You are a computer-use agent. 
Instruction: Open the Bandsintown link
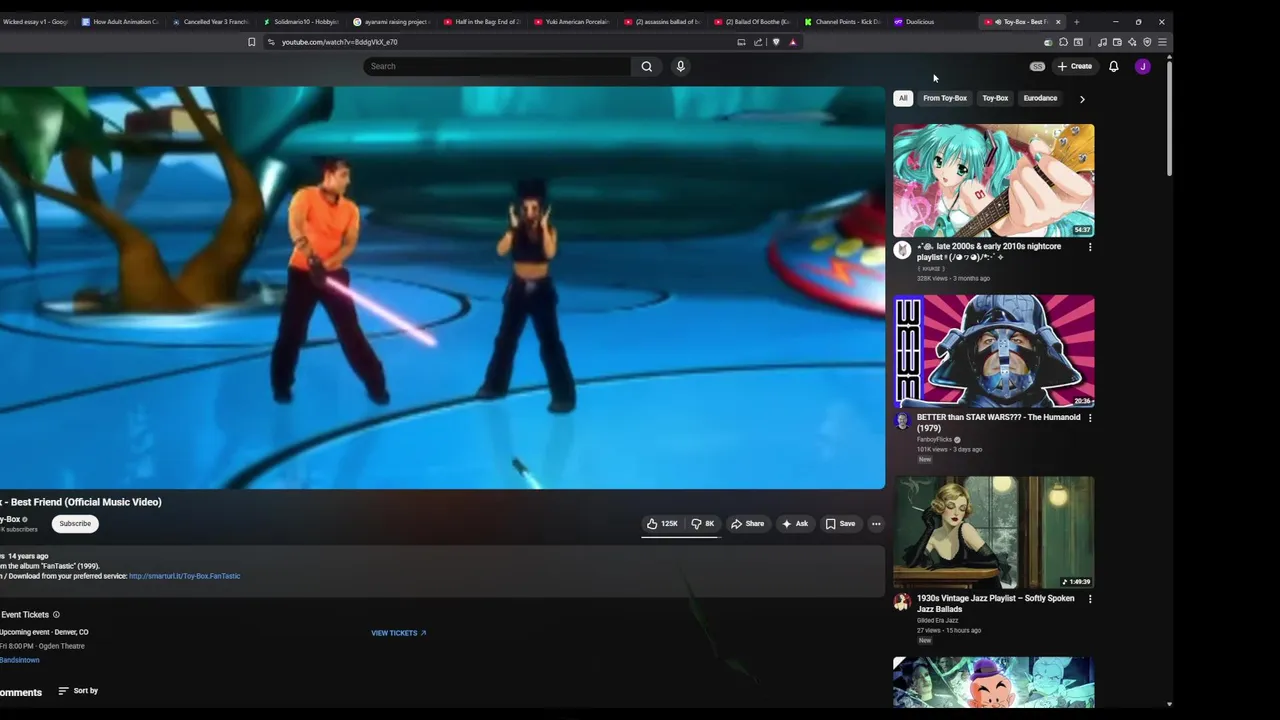(19, 660)
